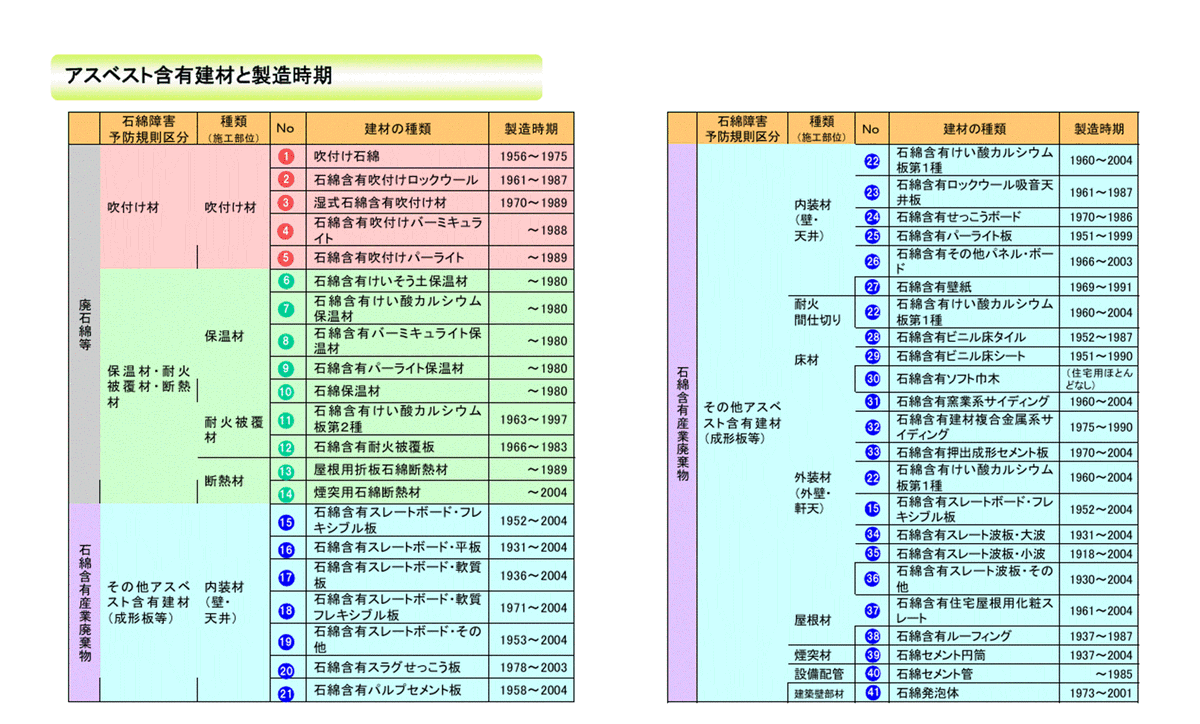Click the blue circle numbered 18
Screen dimensions: 1200x724
[285, 609]
